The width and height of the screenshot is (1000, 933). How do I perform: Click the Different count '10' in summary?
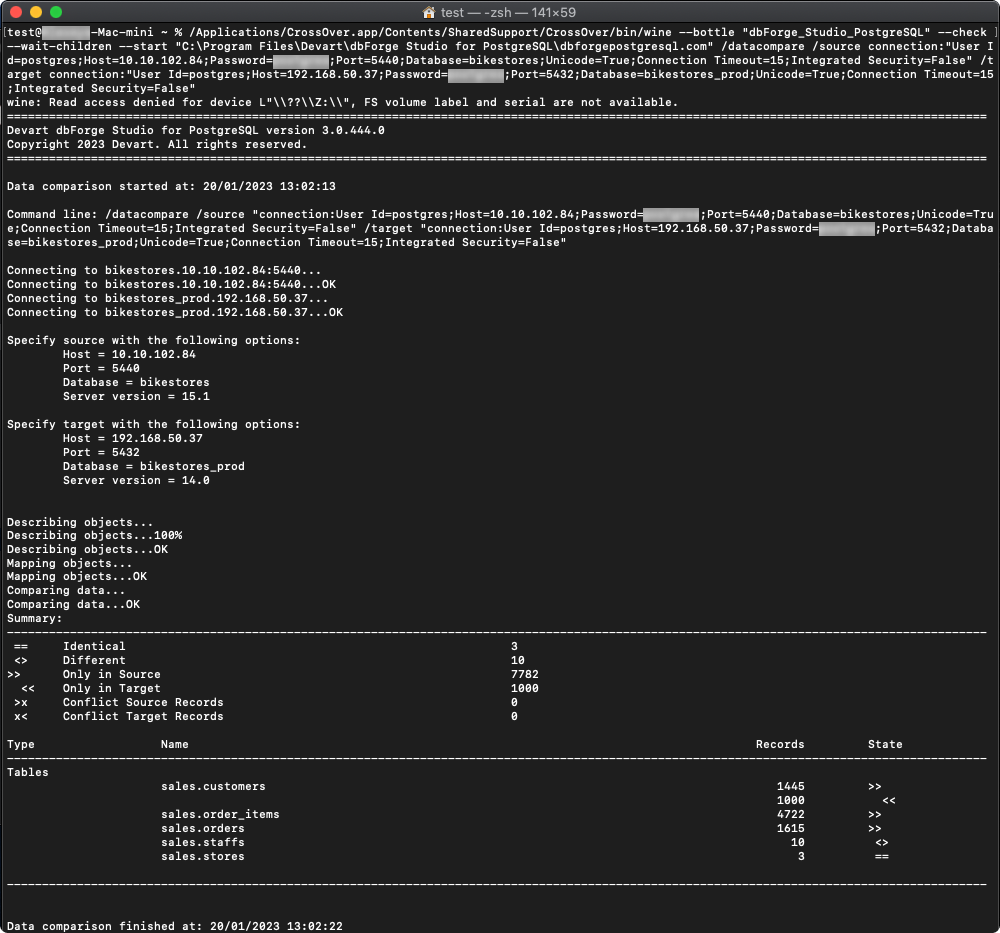518,661
